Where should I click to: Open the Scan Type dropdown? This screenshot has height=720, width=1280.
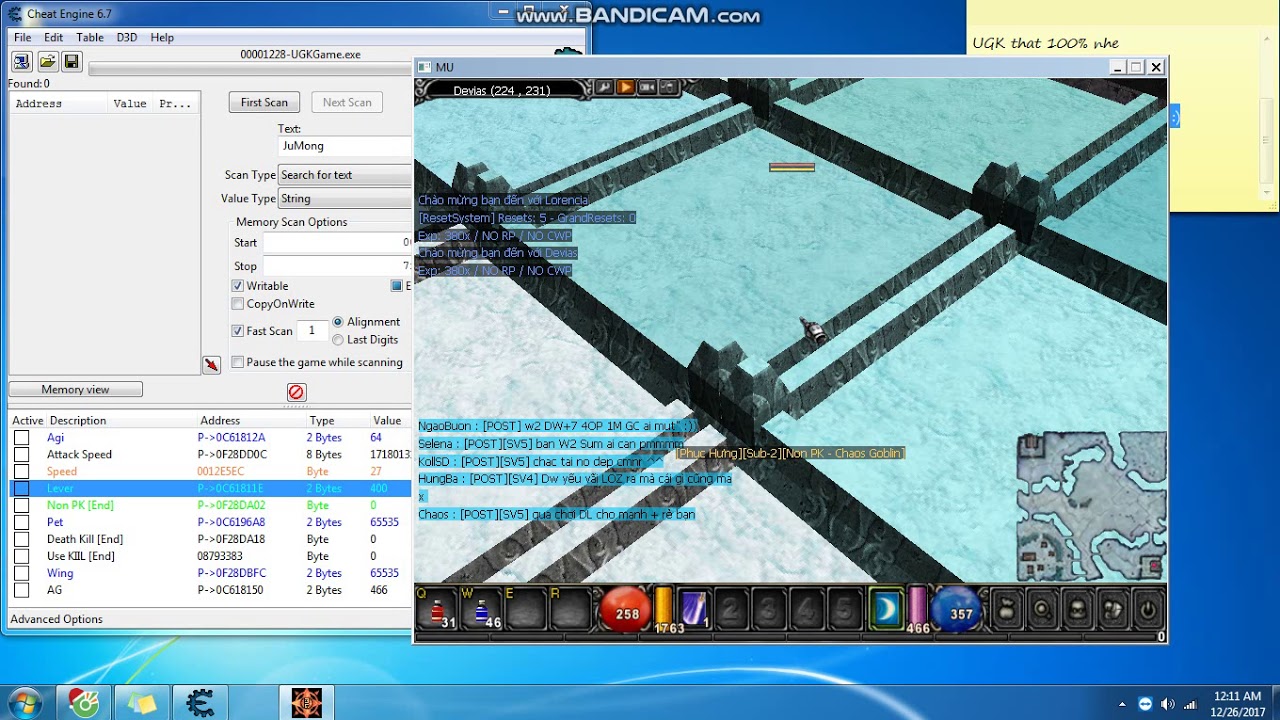pos(345,175)
